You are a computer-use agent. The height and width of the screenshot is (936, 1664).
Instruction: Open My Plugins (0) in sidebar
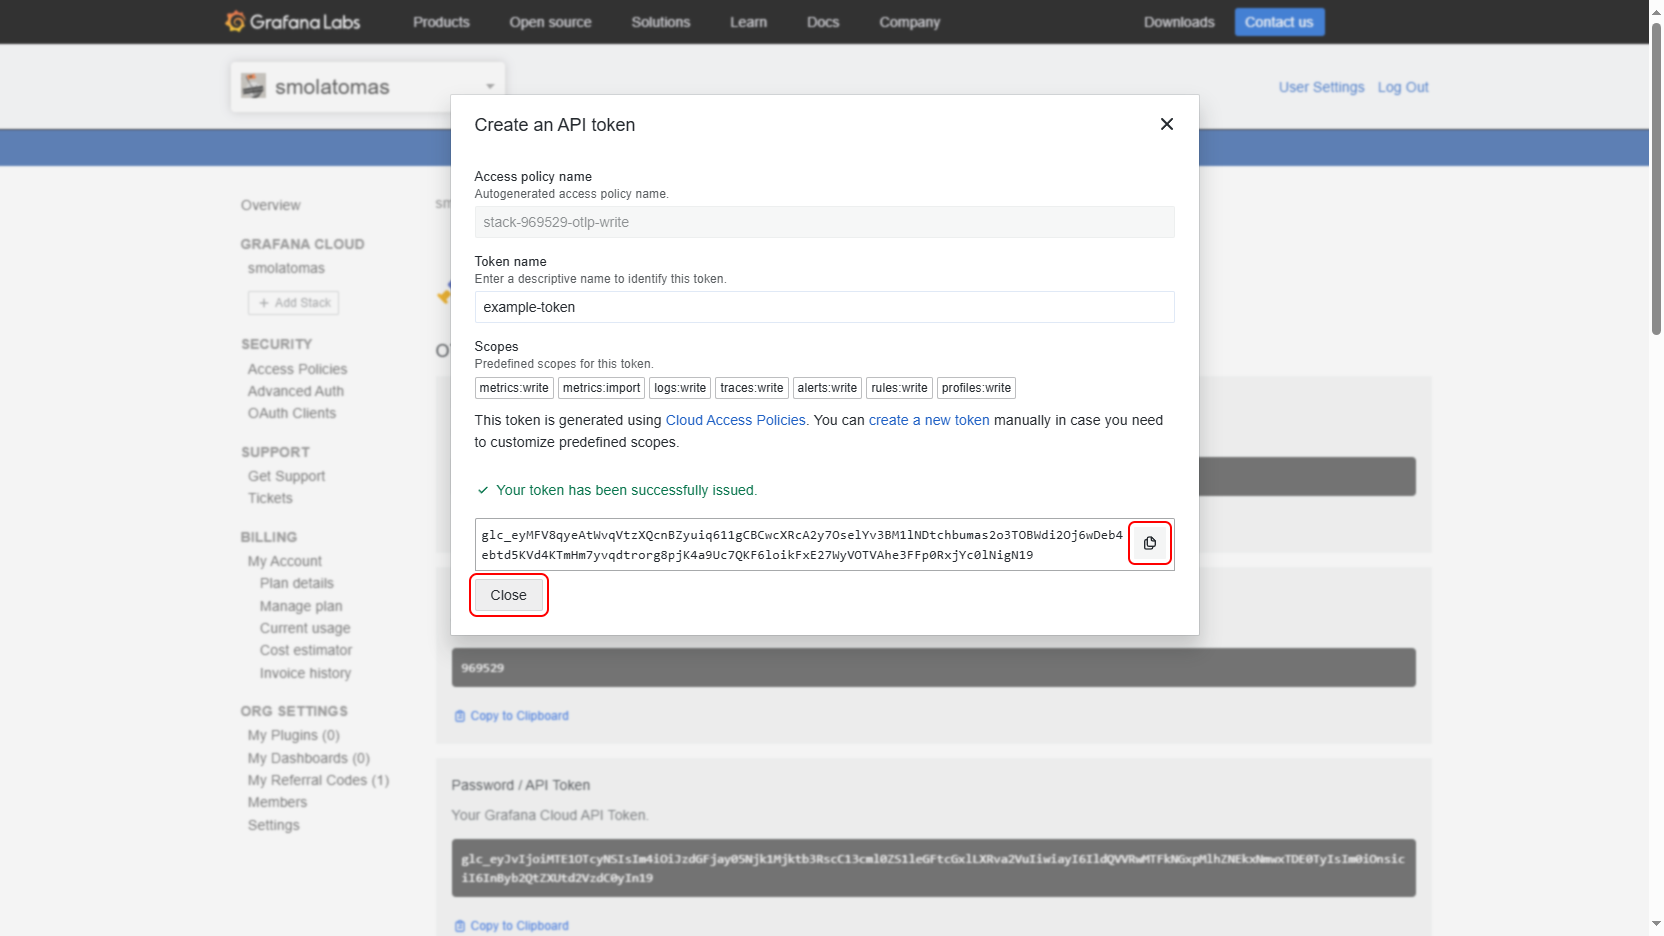[x=293, y=735]
